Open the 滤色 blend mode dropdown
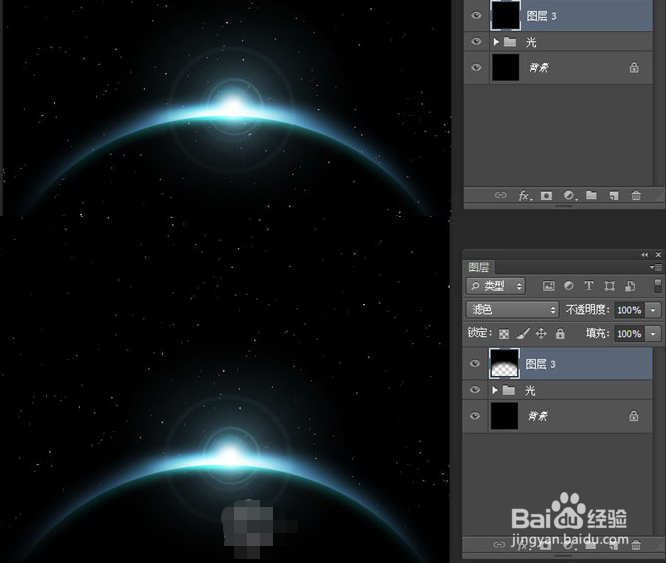Screen dimensions: 666x563 click(512, 310)
